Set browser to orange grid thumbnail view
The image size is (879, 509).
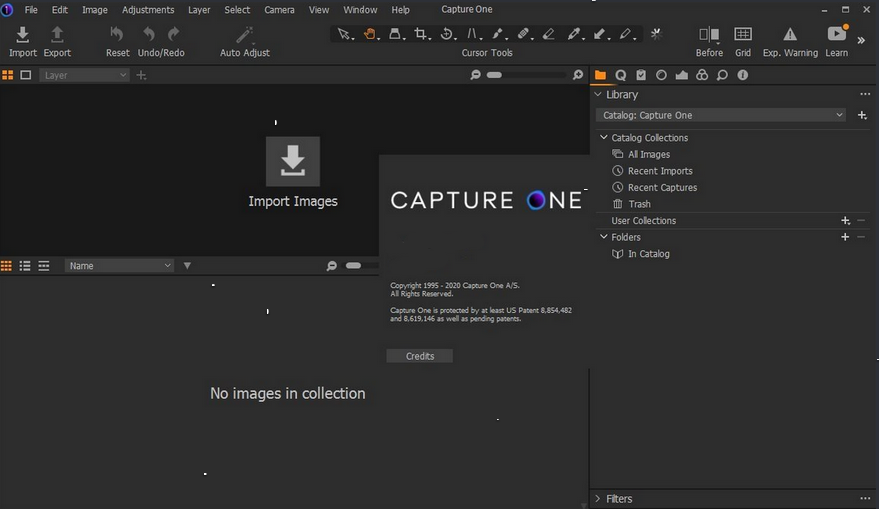(x=6, y=266)
